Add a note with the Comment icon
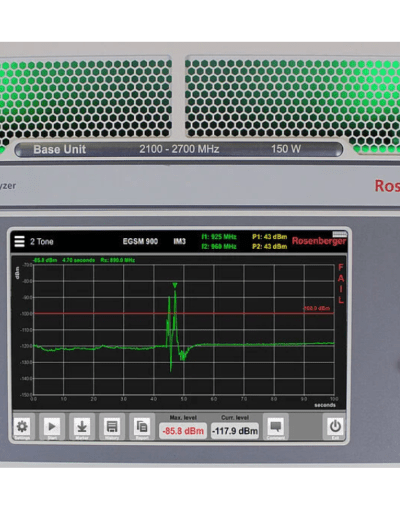Image resolution: width=400 pixels, height=516 pixels. 276,426
